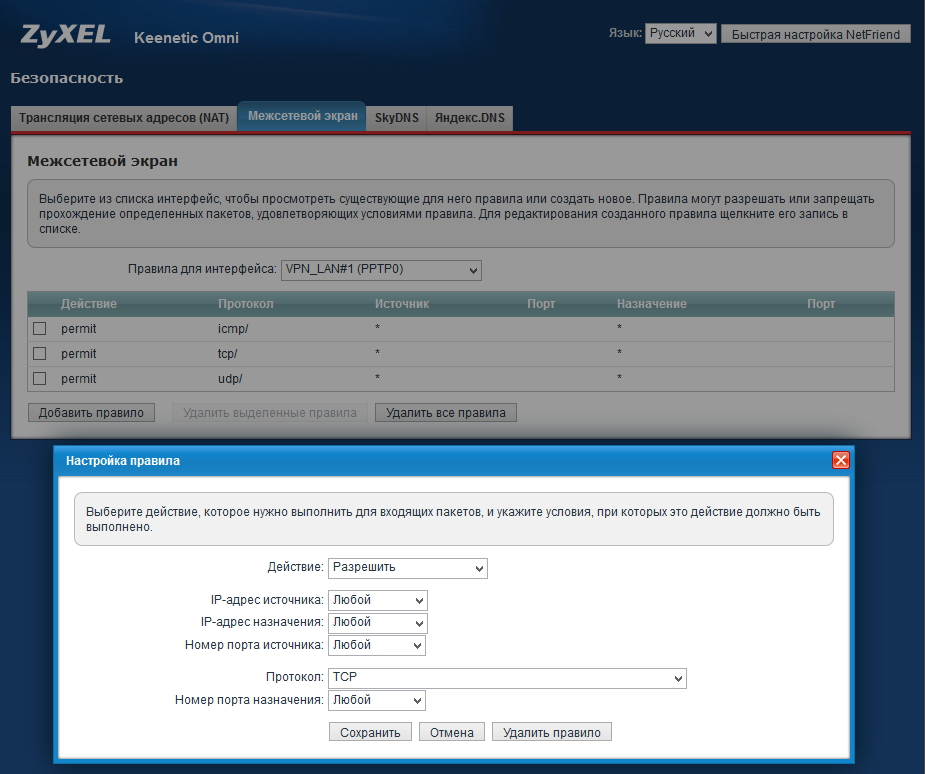Tick the checkbox for the icmp rule
The image size is (925, 774).
[x=40, y=328]
